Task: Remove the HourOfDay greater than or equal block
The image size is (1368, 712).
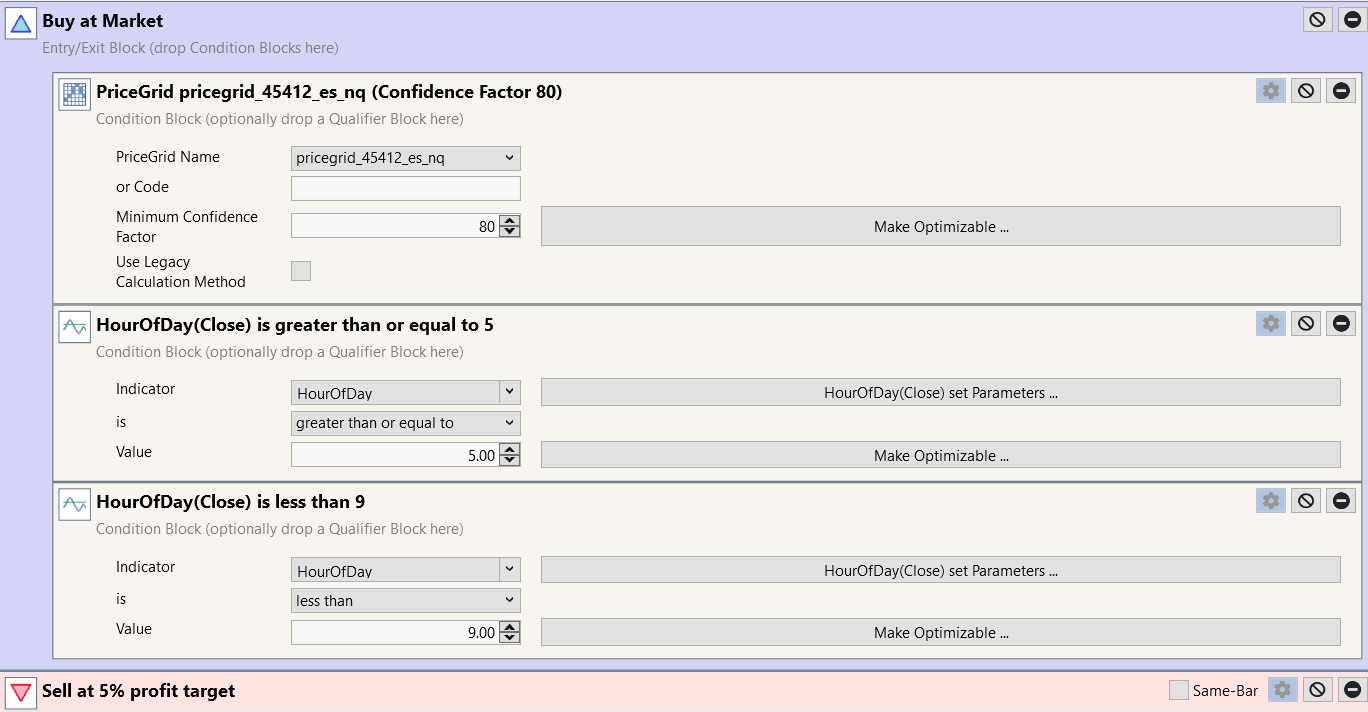Action: 1341,323
